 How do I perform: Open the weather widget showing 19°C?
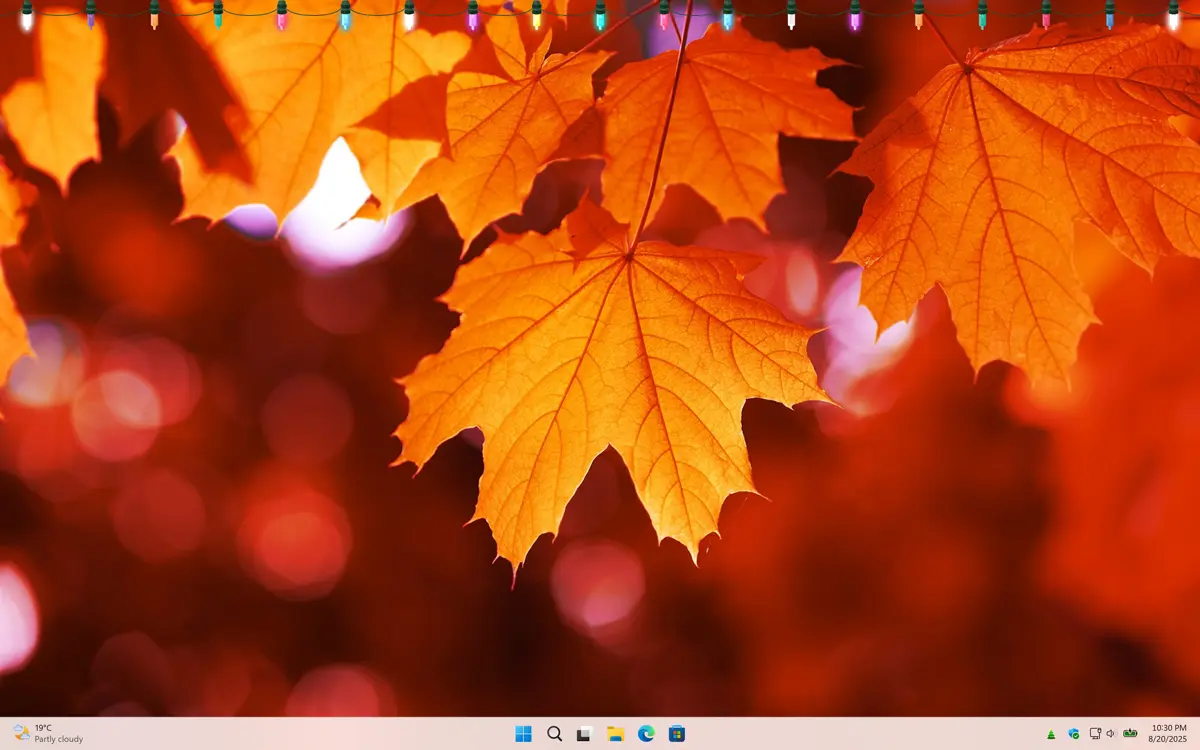(45, 726)
